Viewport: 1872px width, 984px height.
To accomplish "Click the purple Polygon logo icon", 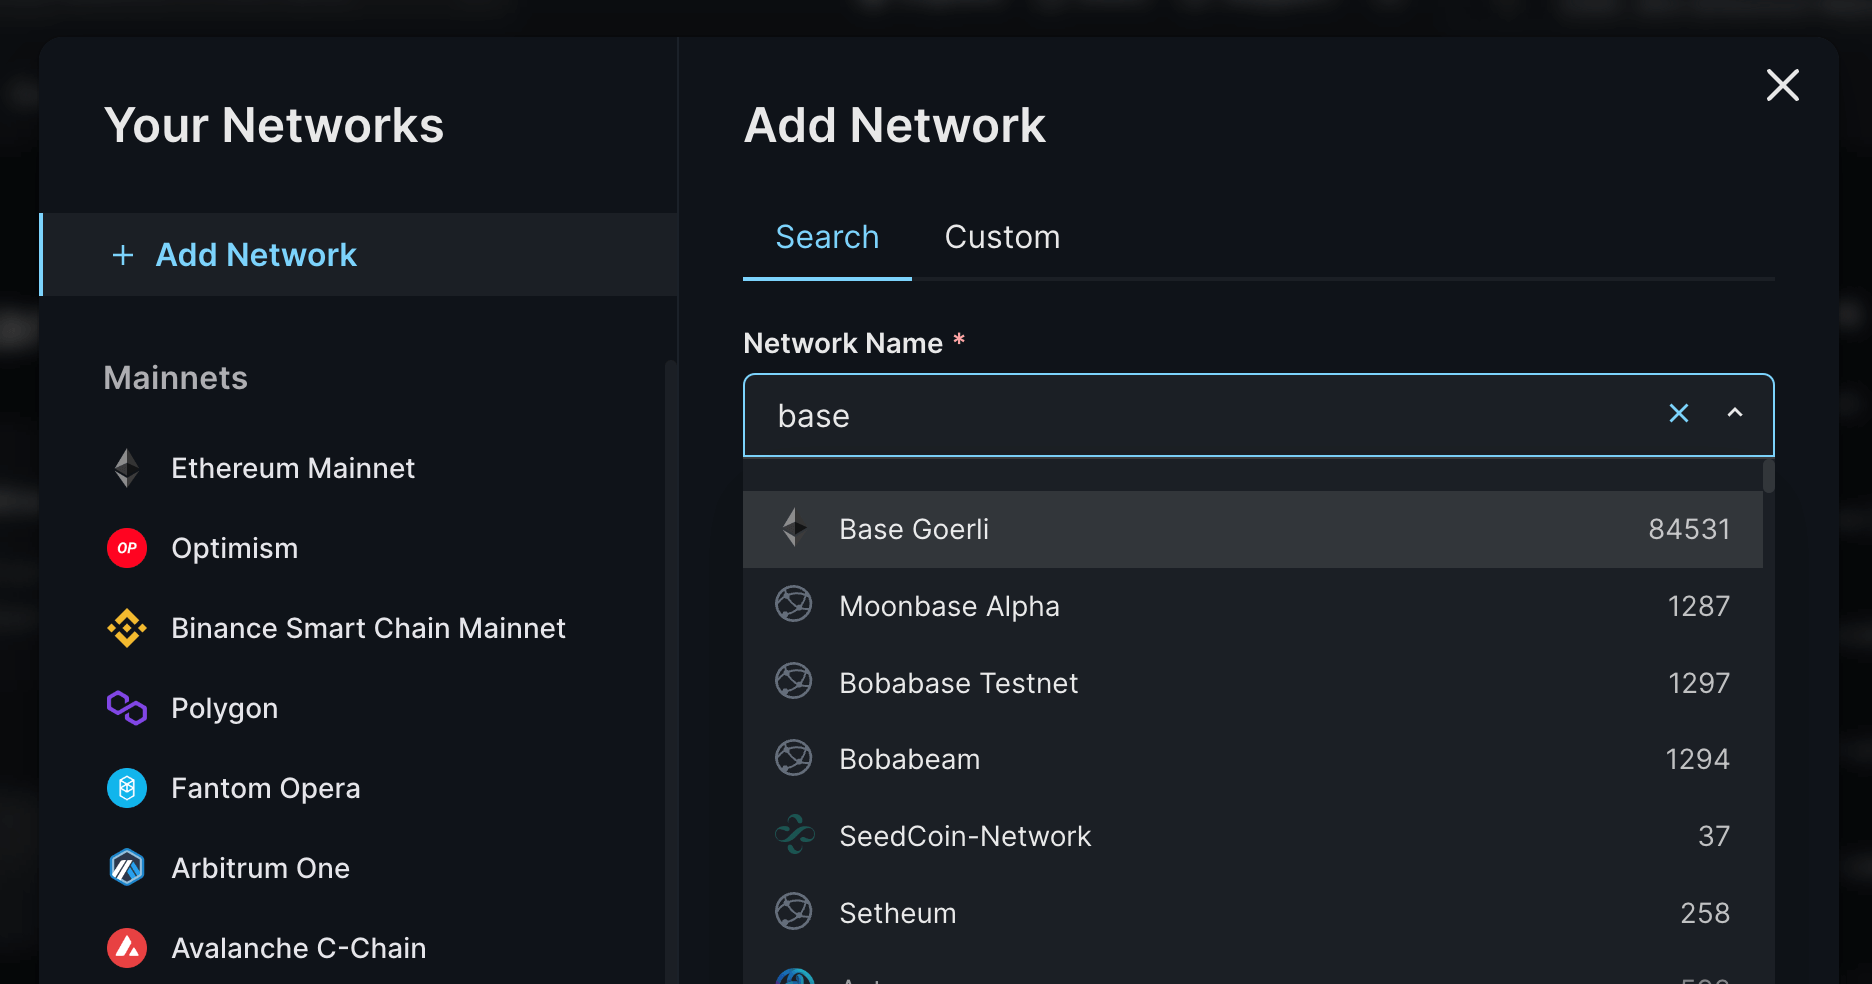I will [127, 708].
